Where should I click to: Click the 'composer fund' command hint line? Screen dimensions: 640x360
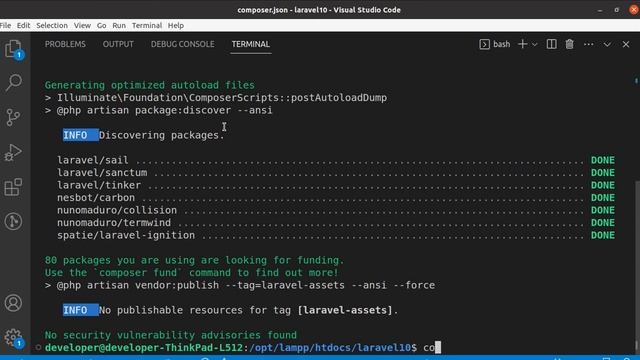(x=191, y=273)
